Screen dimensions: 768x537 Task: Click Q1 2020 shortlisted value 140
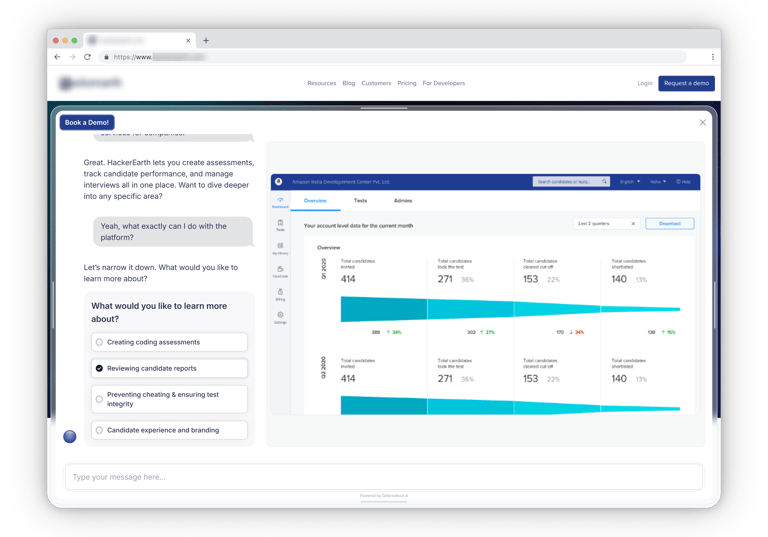(619, 279)
